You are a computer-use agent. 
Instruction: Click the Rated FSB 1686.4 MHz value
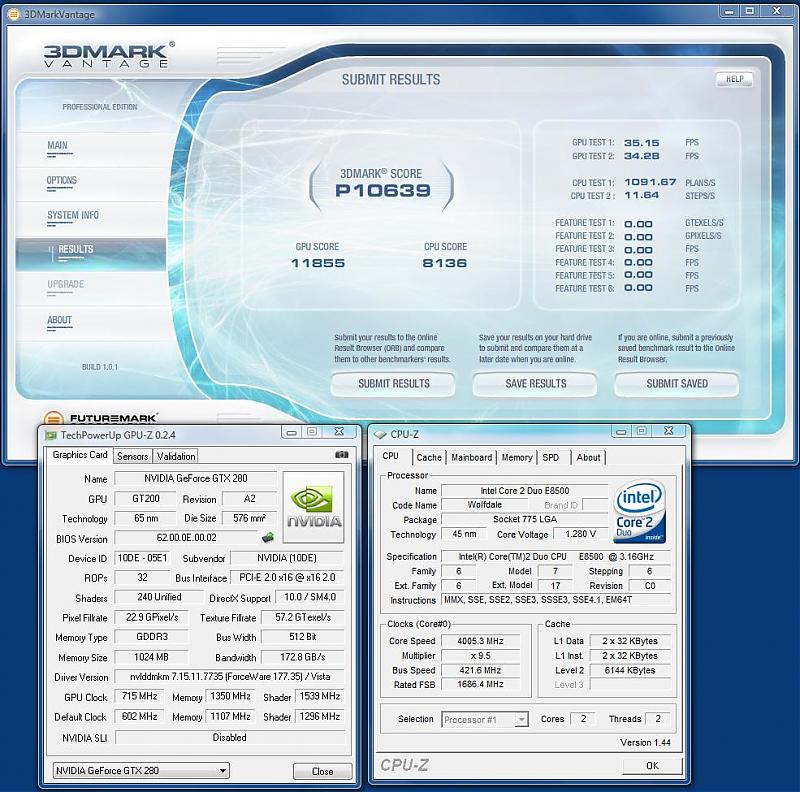[480, 684]
